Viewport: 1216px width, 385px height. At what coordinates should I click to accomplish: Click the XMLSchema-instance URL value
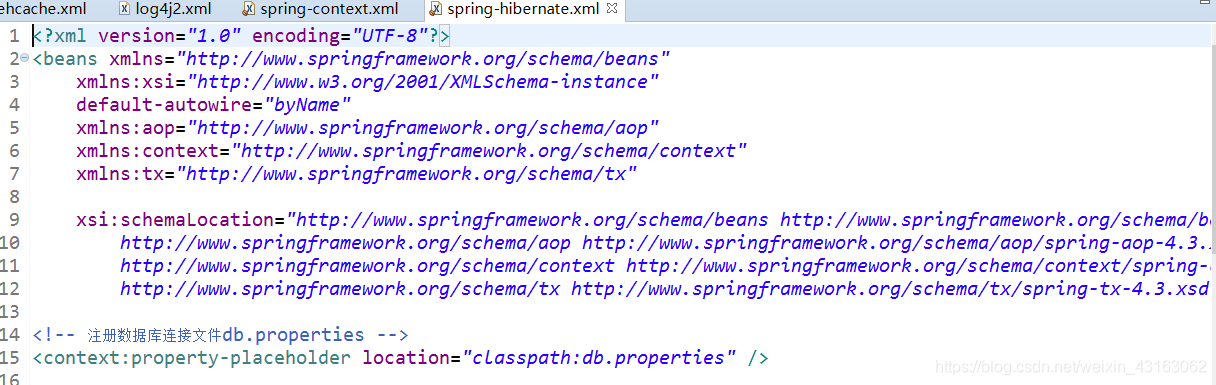pos(423,81)
